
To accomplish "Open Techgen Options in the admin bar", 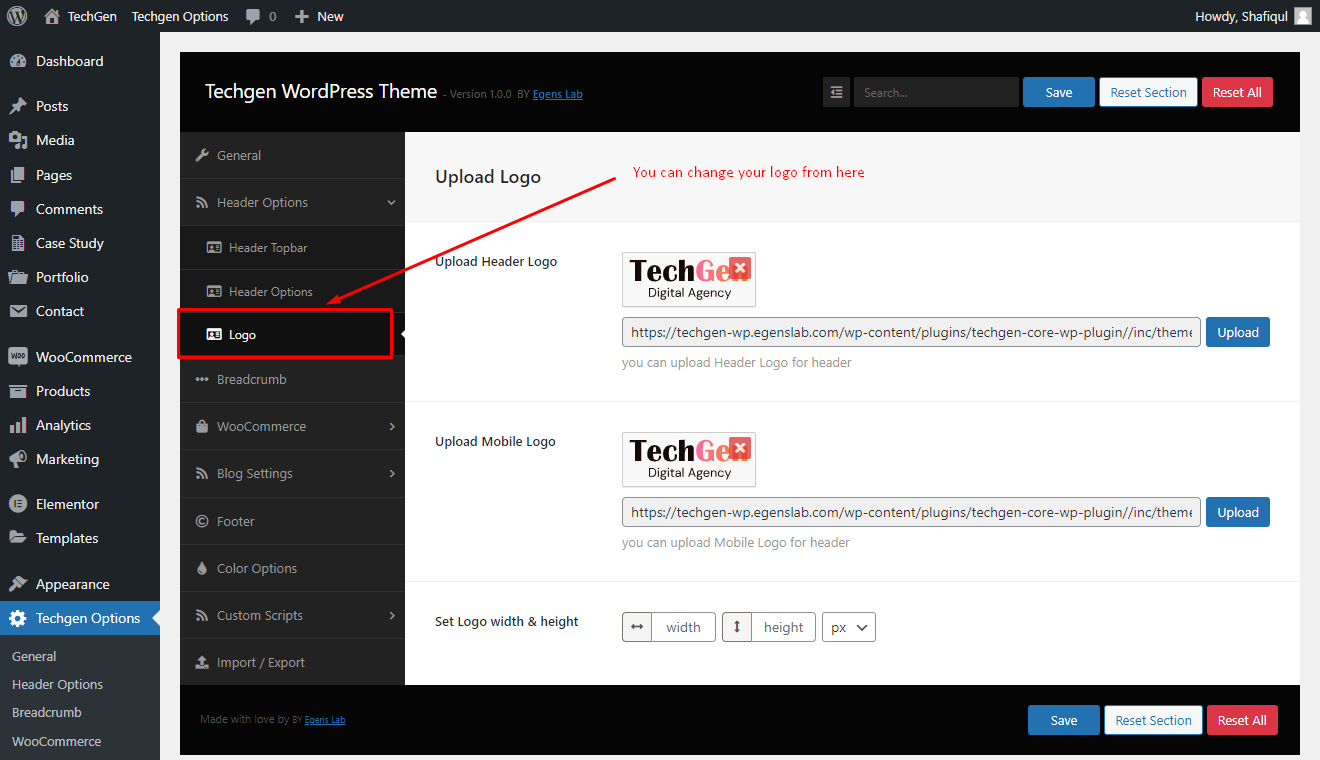I will (x=180, y=16).
